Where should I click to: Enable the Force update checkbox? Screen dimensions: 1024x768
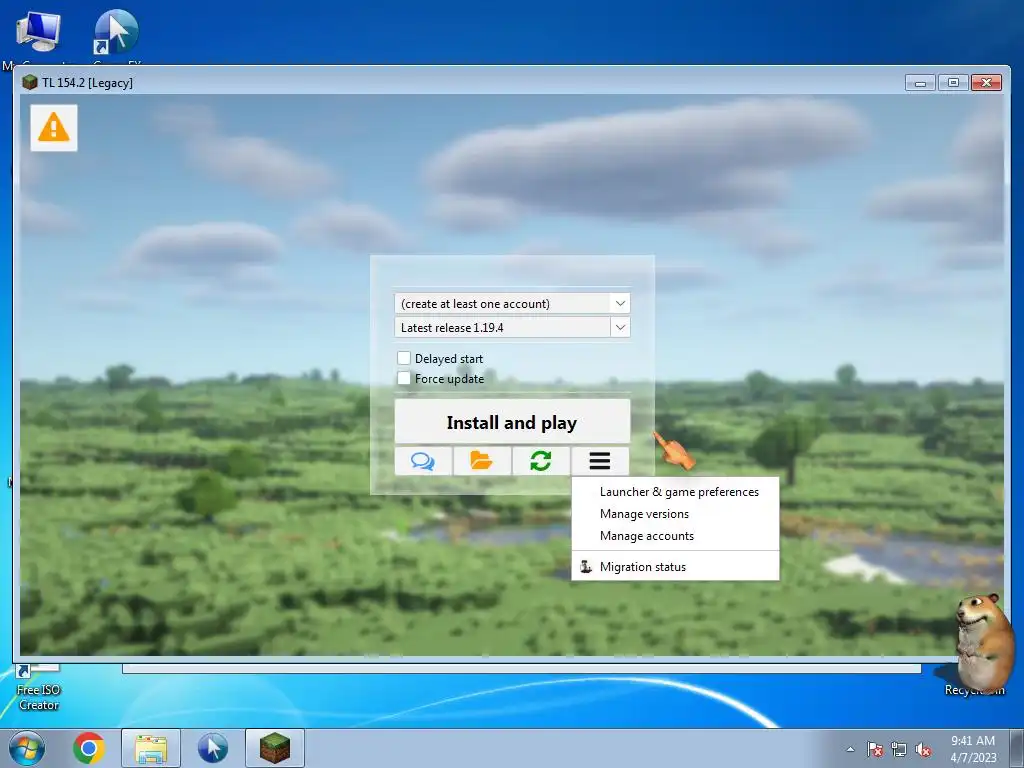click(404, 378)
